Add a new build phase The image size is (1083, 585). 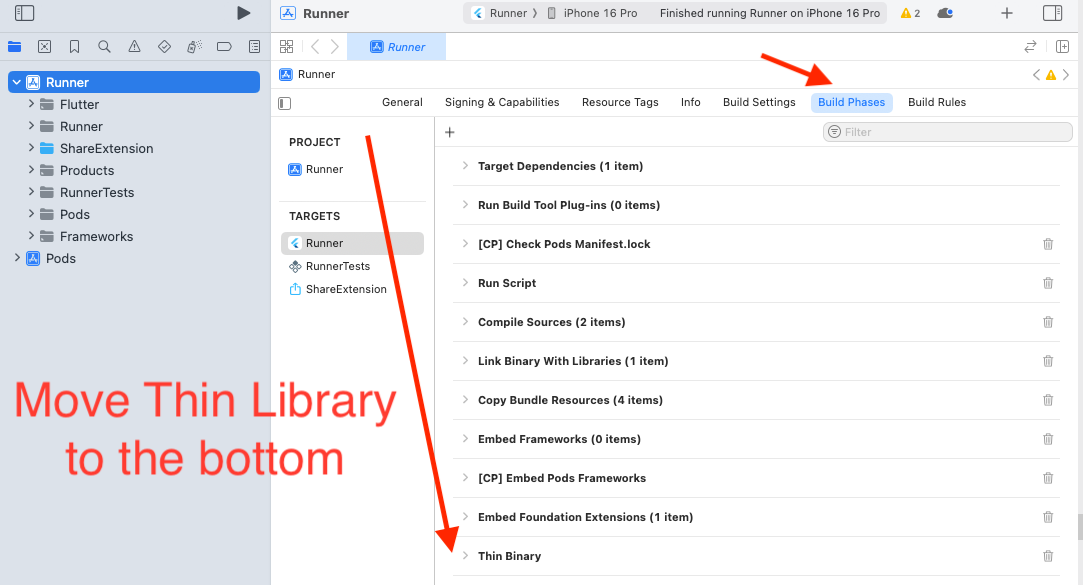coord(450,132)
